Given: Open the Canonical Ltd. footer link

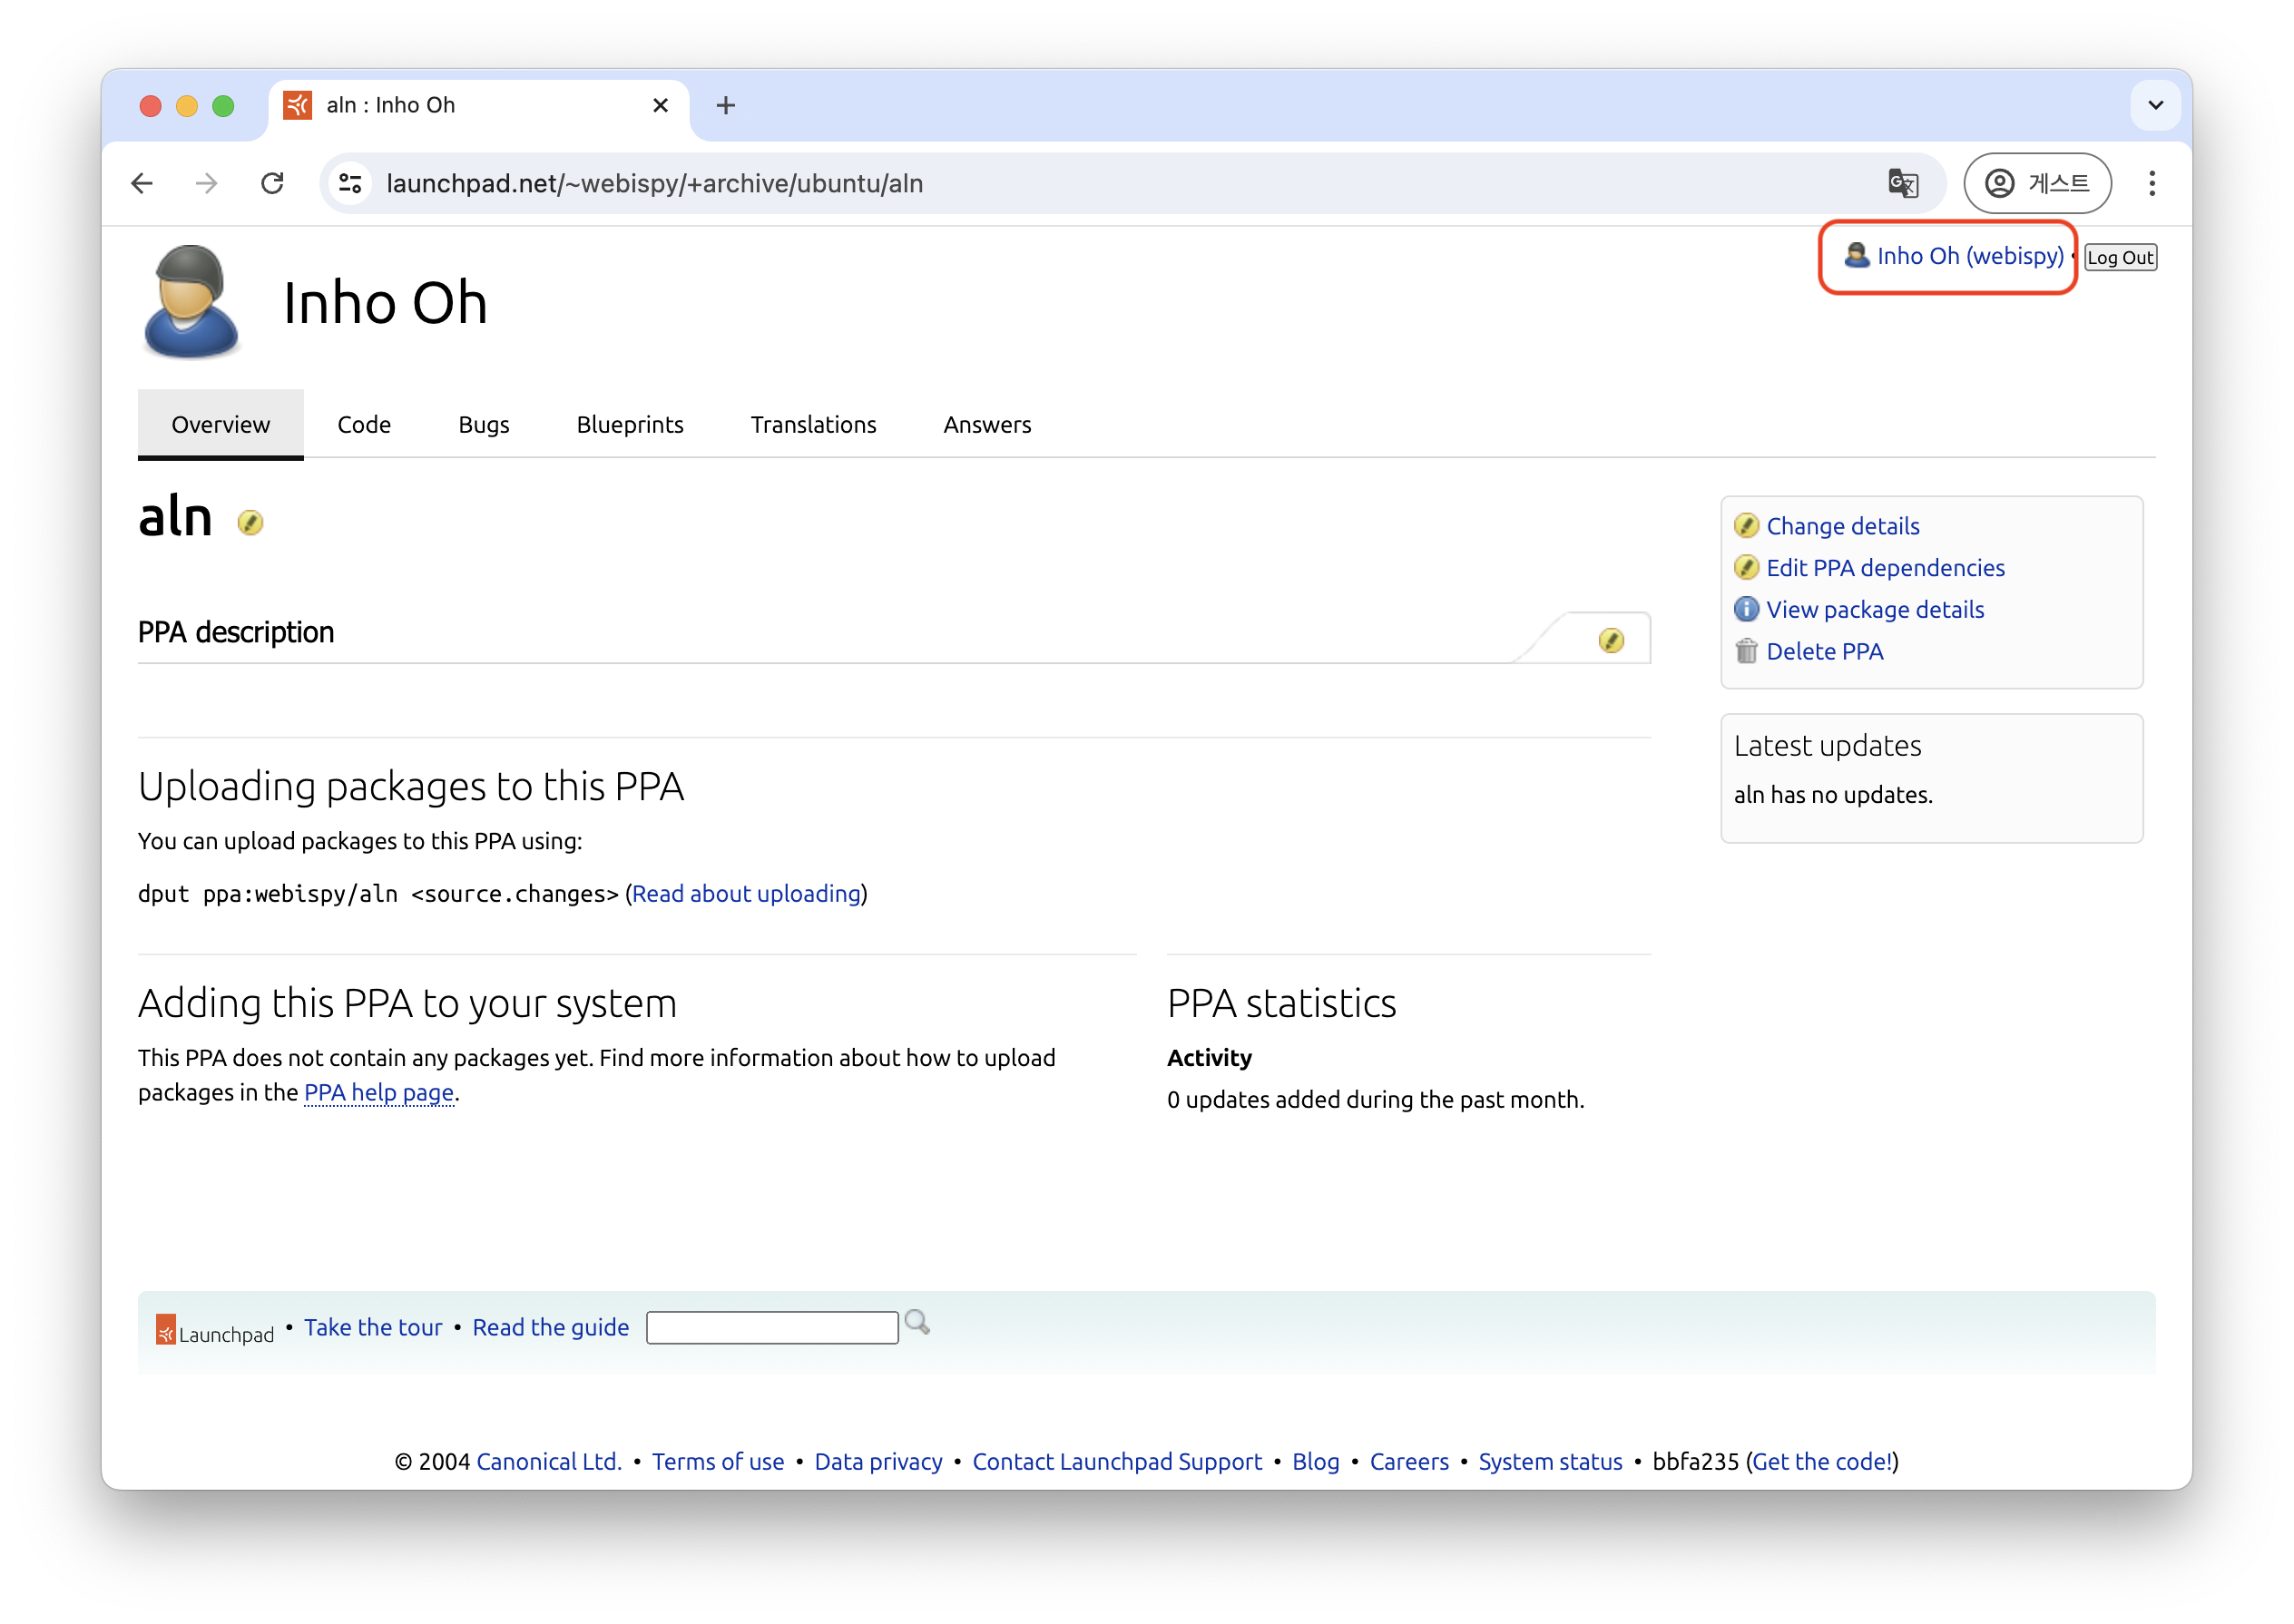Looking at the screenshot, I should [x=549, y=1461].
